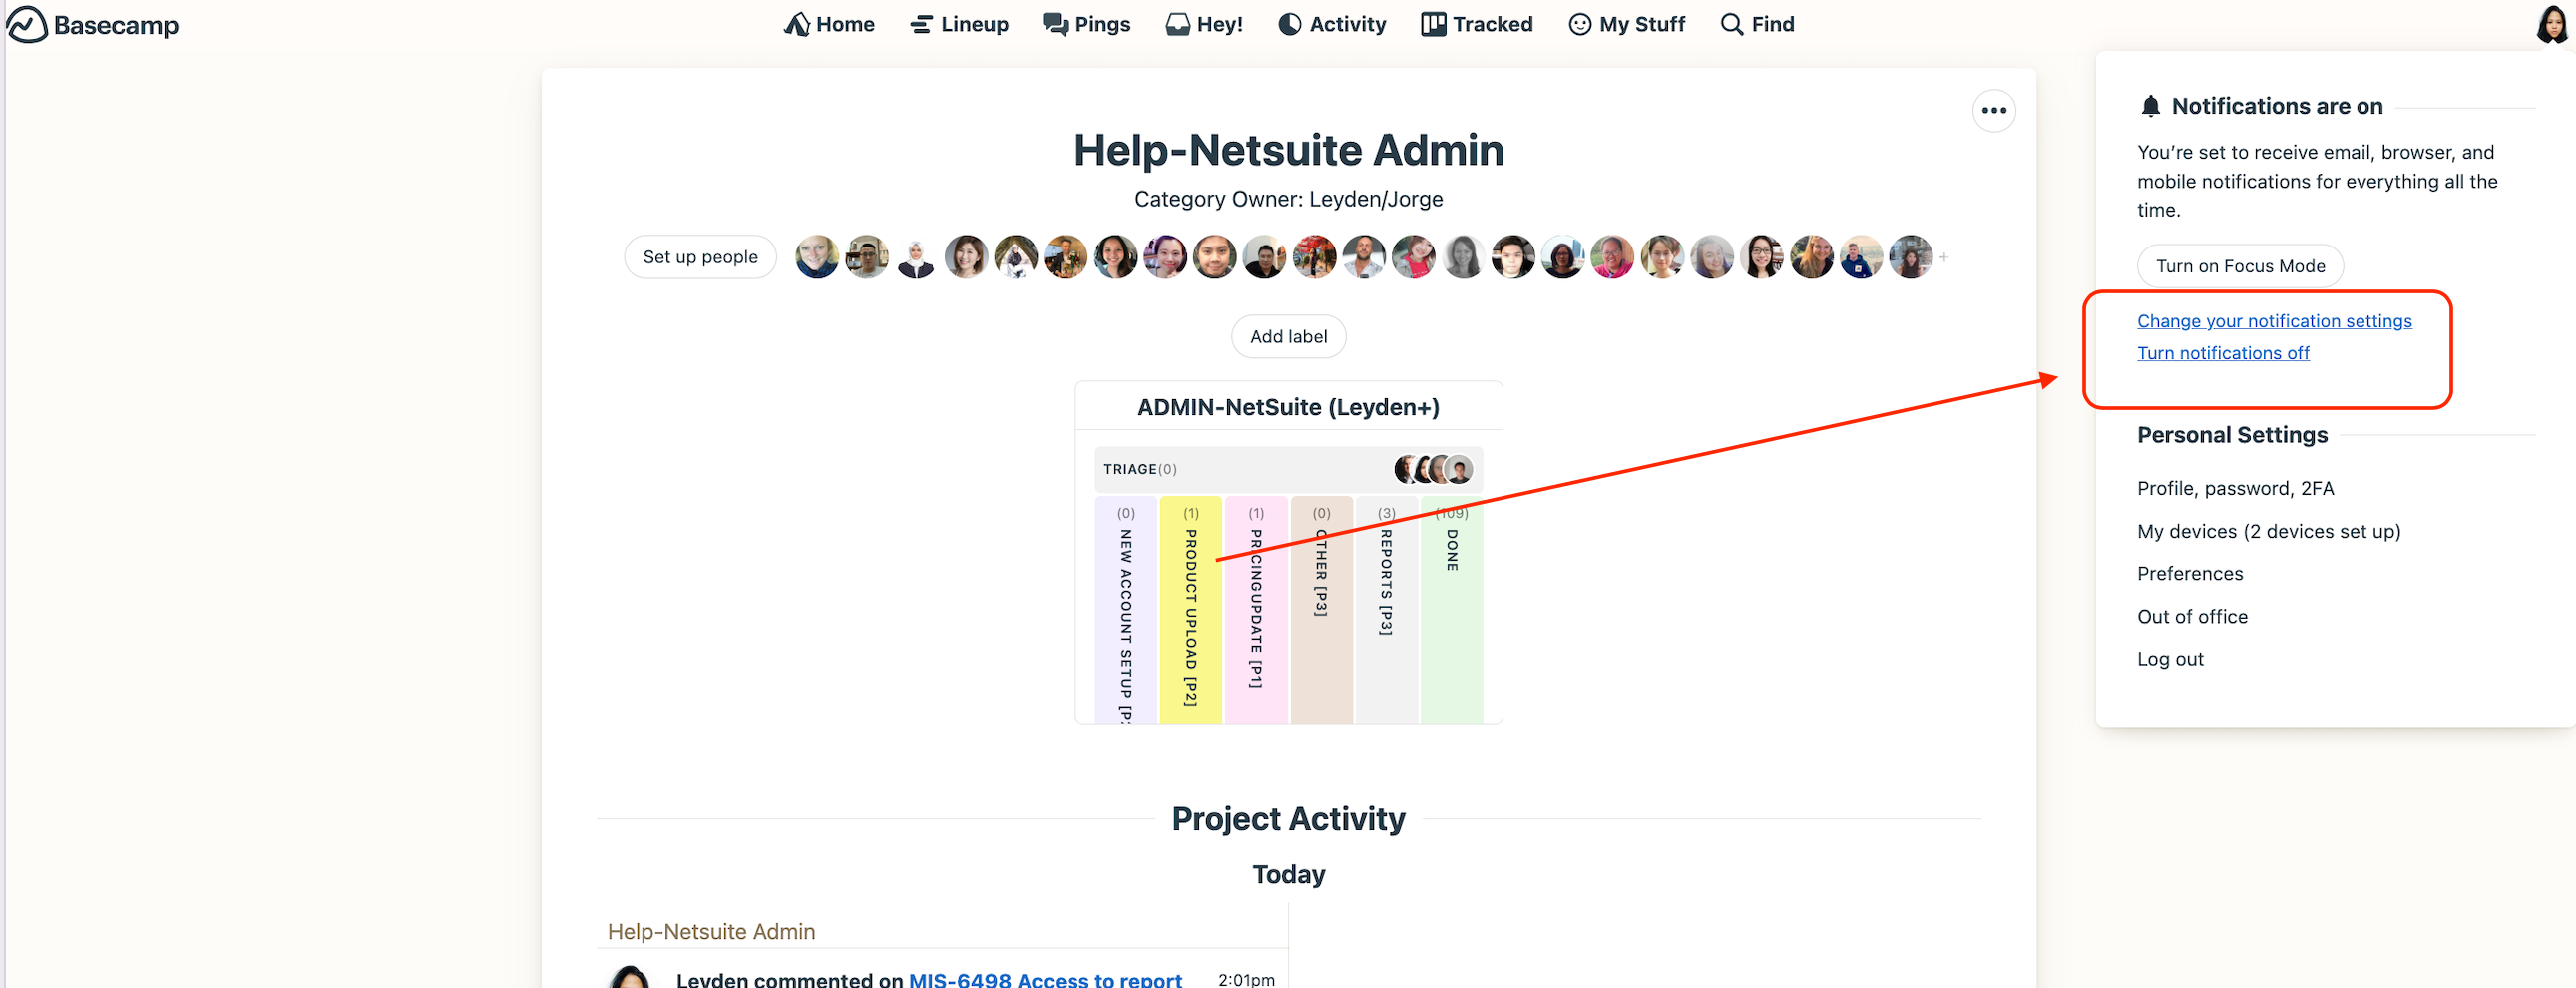Screen dimensions: 2576x988
Task: Click Help-Netsuite Admin link in activity feed
Action: point(711,931)
